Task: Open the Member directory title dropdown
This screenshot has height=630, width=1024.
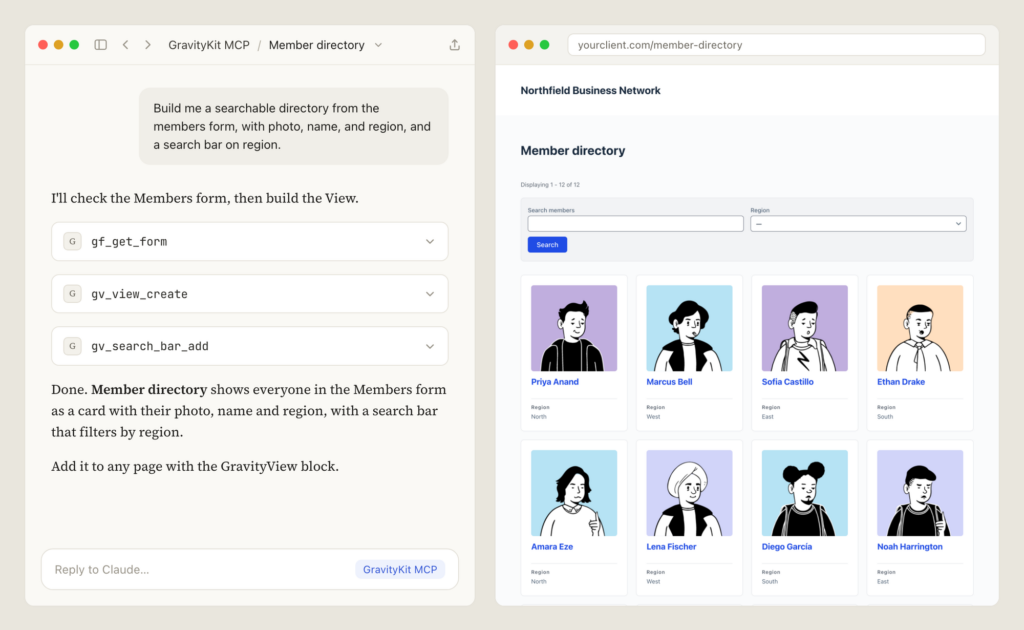Action: pyautogui.click(x=378, y=45)
